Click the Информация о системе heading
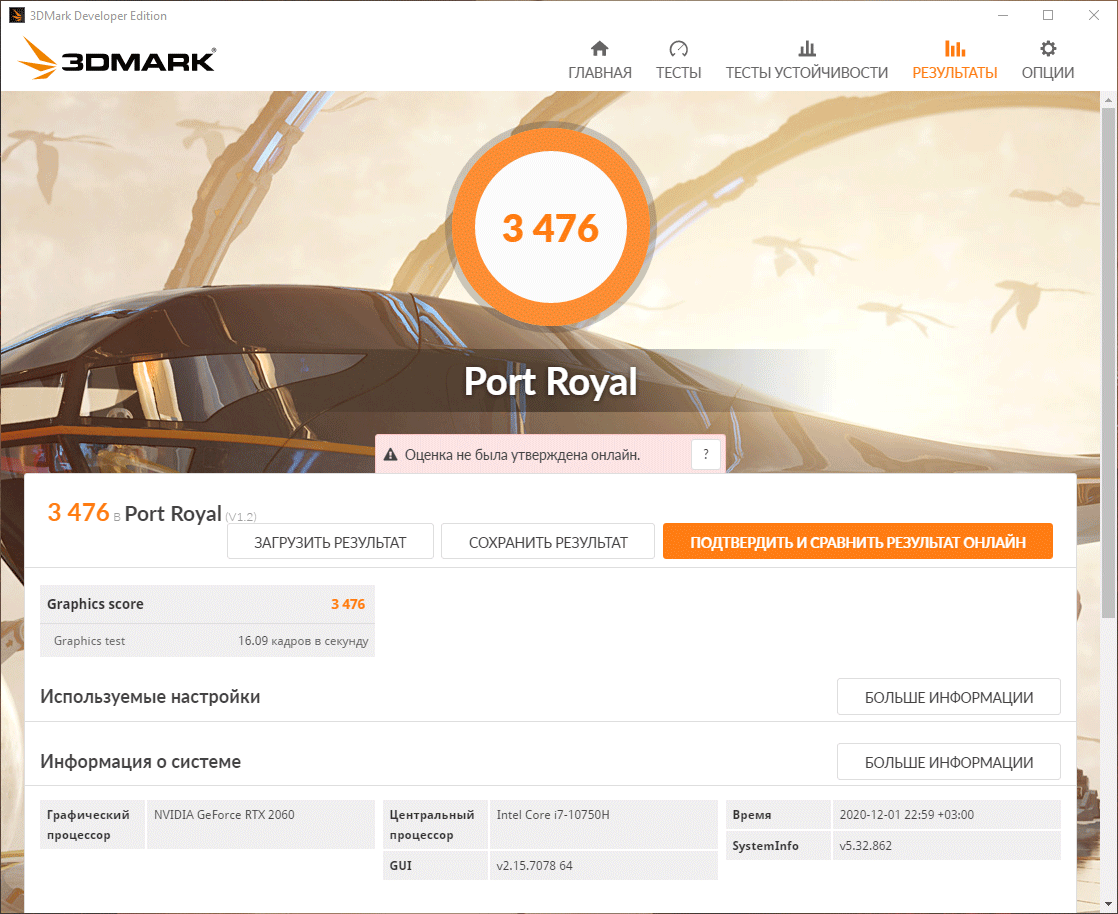This screenshot has width=1118, height=914. pyautogui.click(x=140, y=761)
